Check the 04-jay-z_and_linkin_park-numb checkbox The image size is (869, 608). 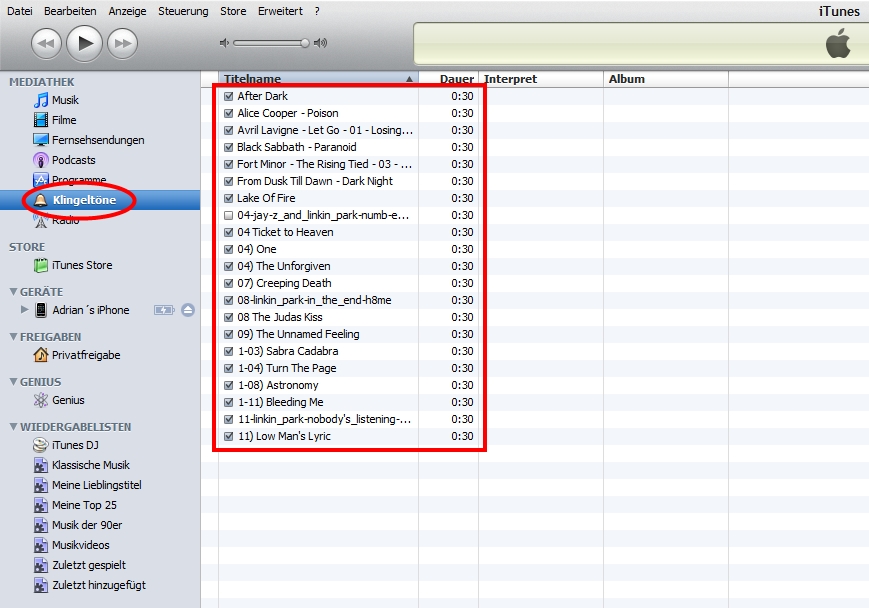[228, 215]
